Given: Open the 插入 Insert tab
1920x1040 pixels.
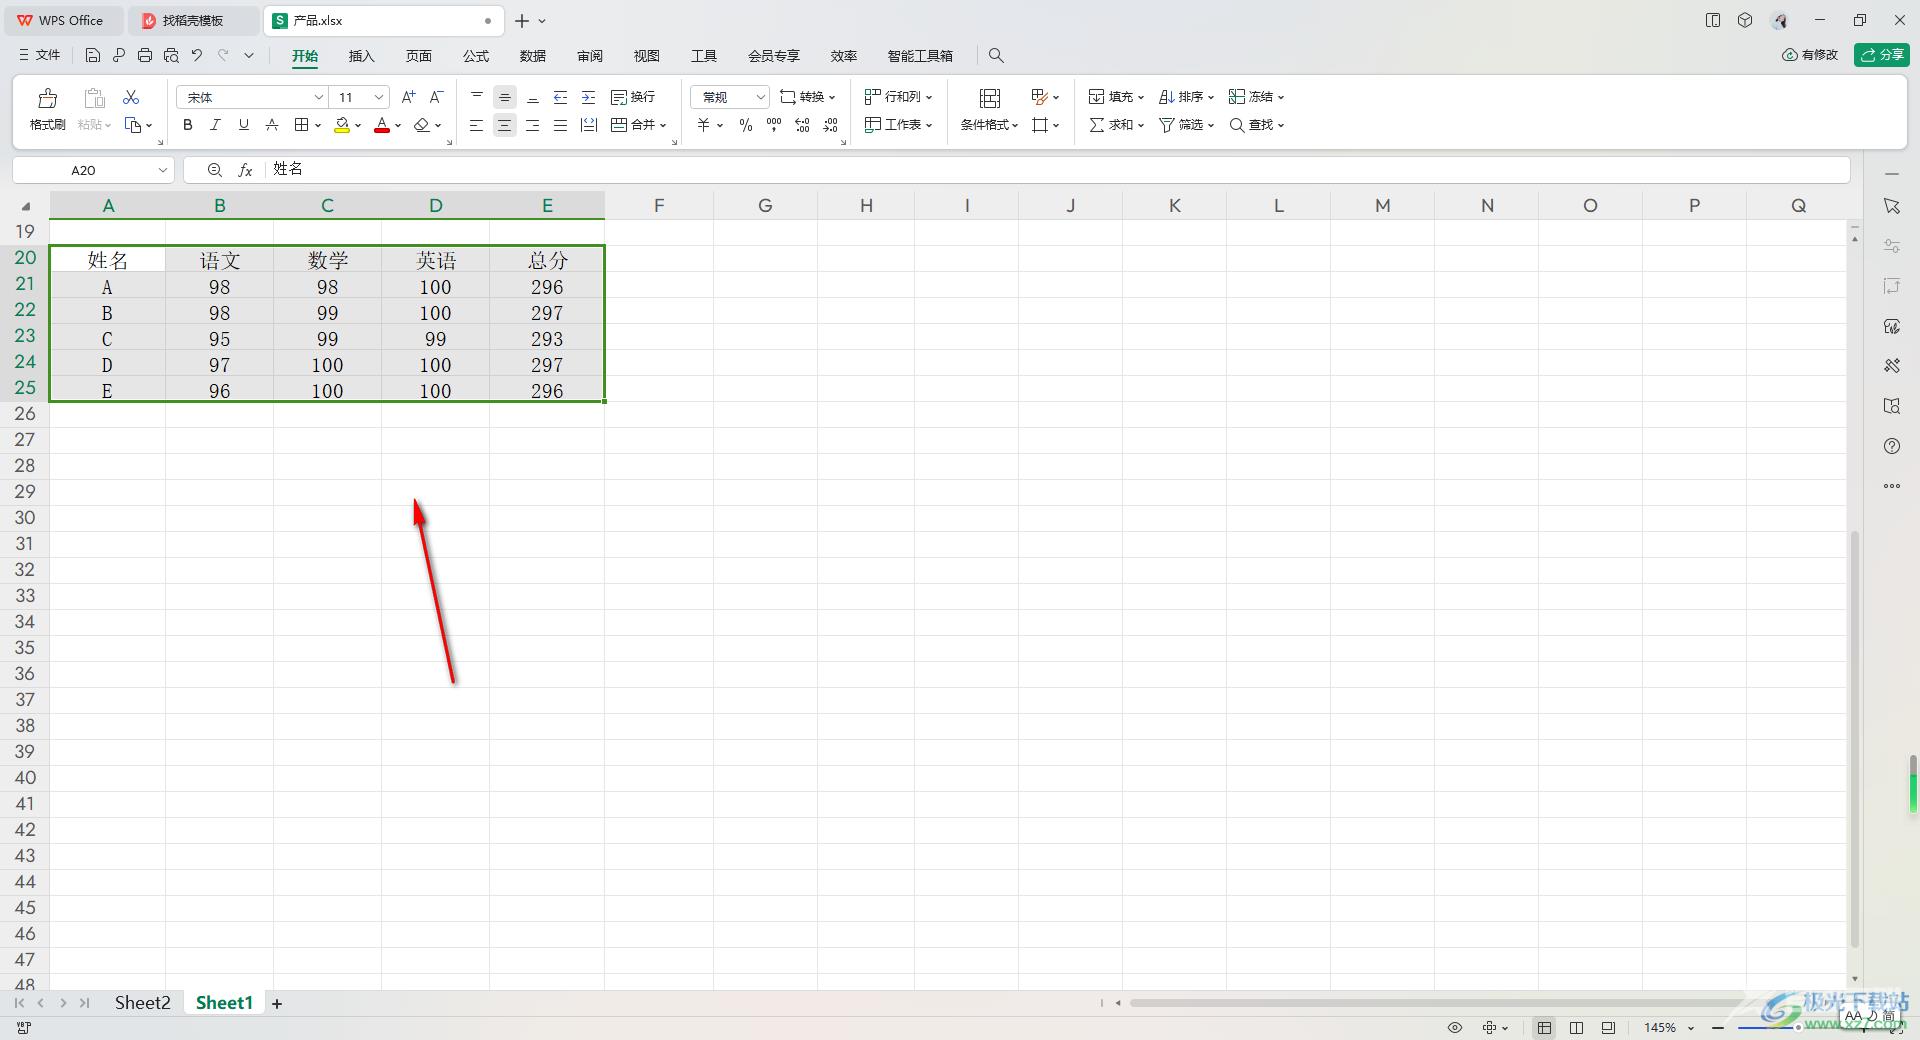Looking at the screenshot, I should point(361,56).
